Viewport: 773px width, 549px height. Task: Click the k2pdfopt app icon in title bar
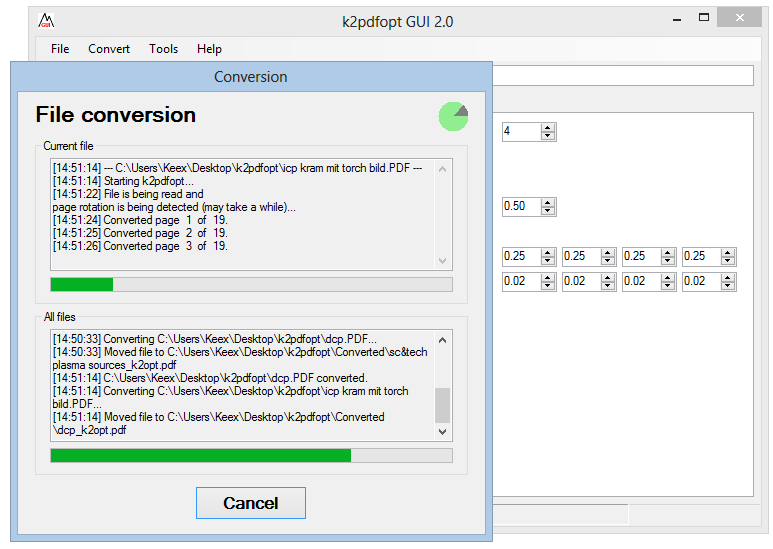46,21
